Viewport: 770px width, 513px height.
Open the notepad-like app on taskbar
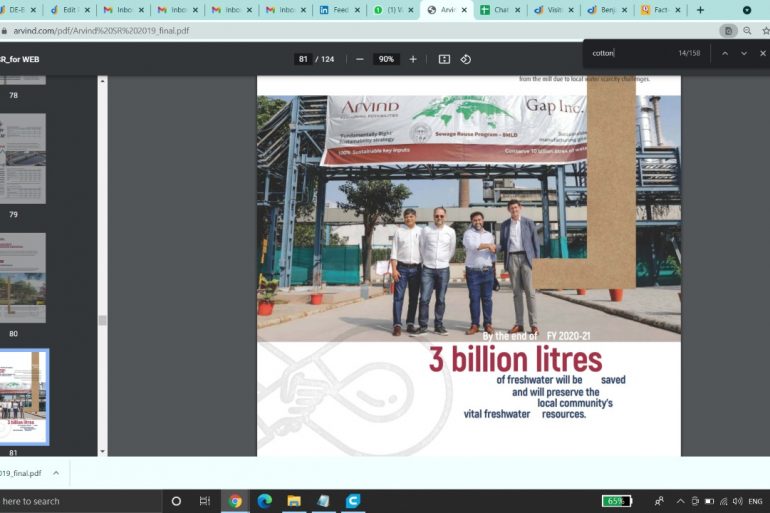coord(323,501)
